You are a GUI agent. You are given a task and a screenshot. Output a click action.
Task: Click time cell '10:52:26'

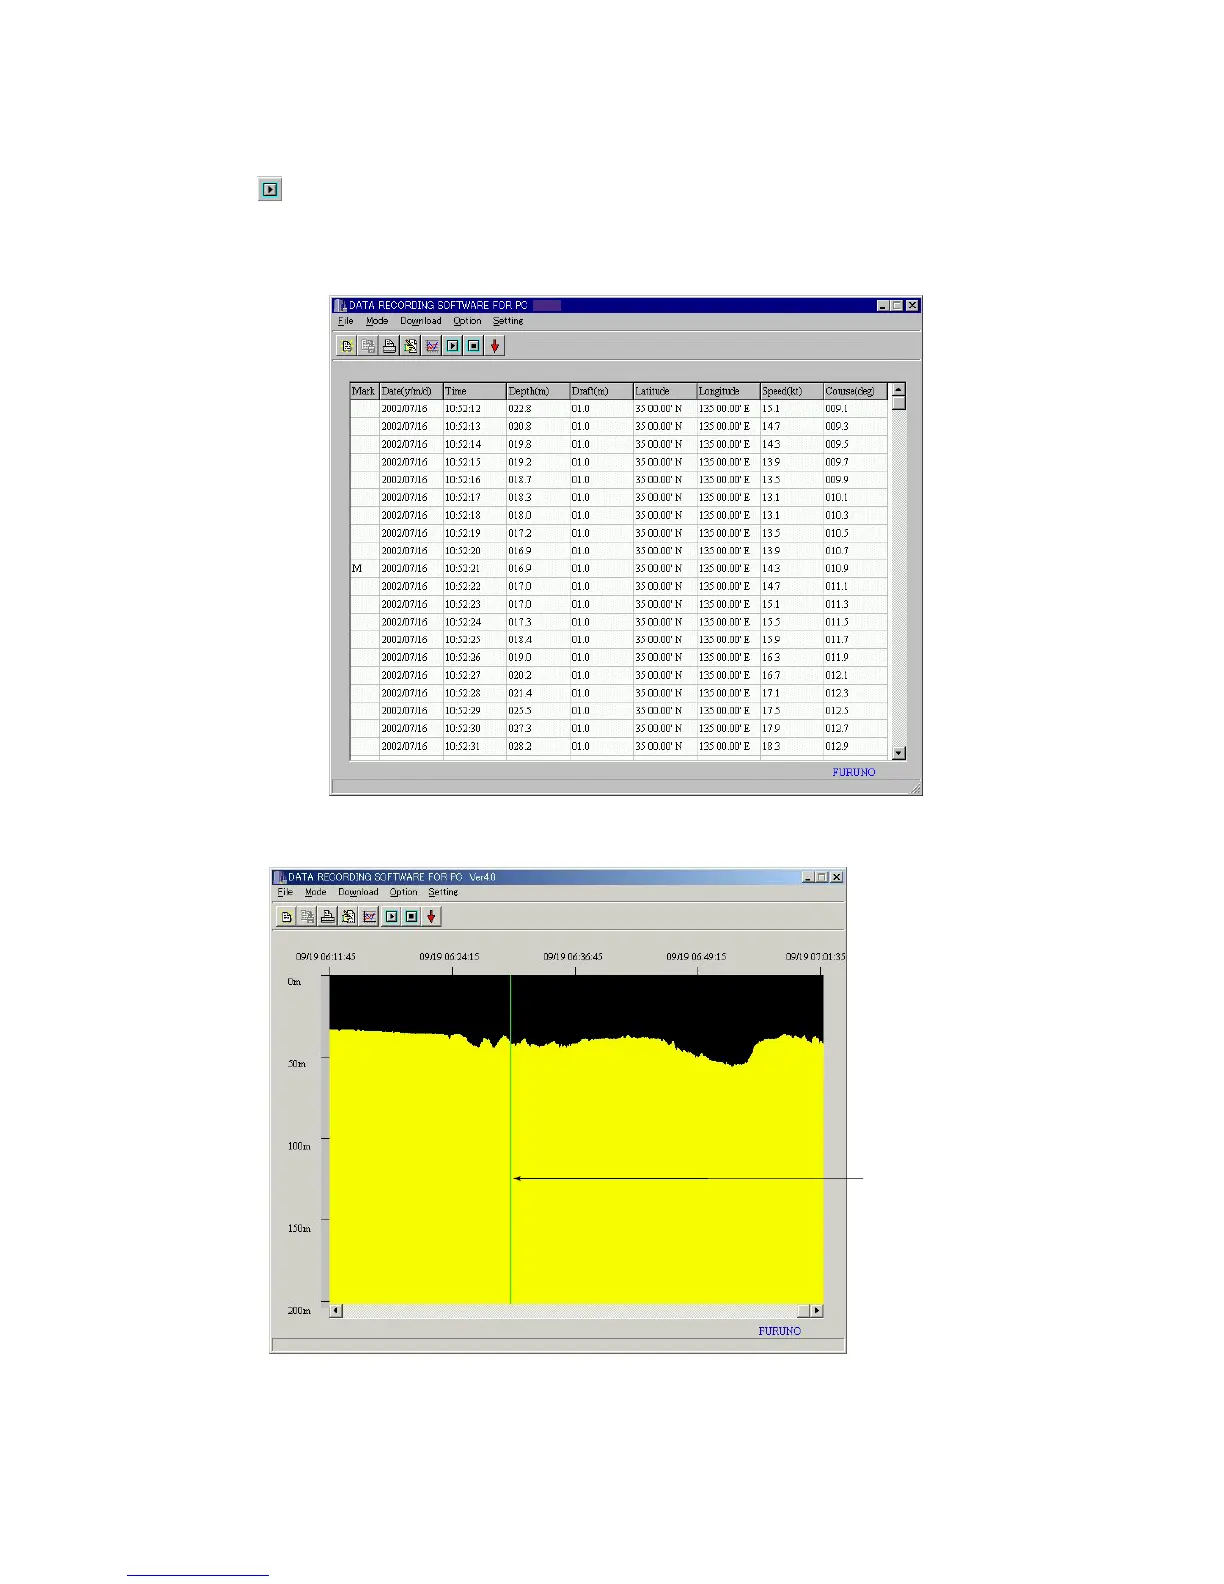pos(474,657)
